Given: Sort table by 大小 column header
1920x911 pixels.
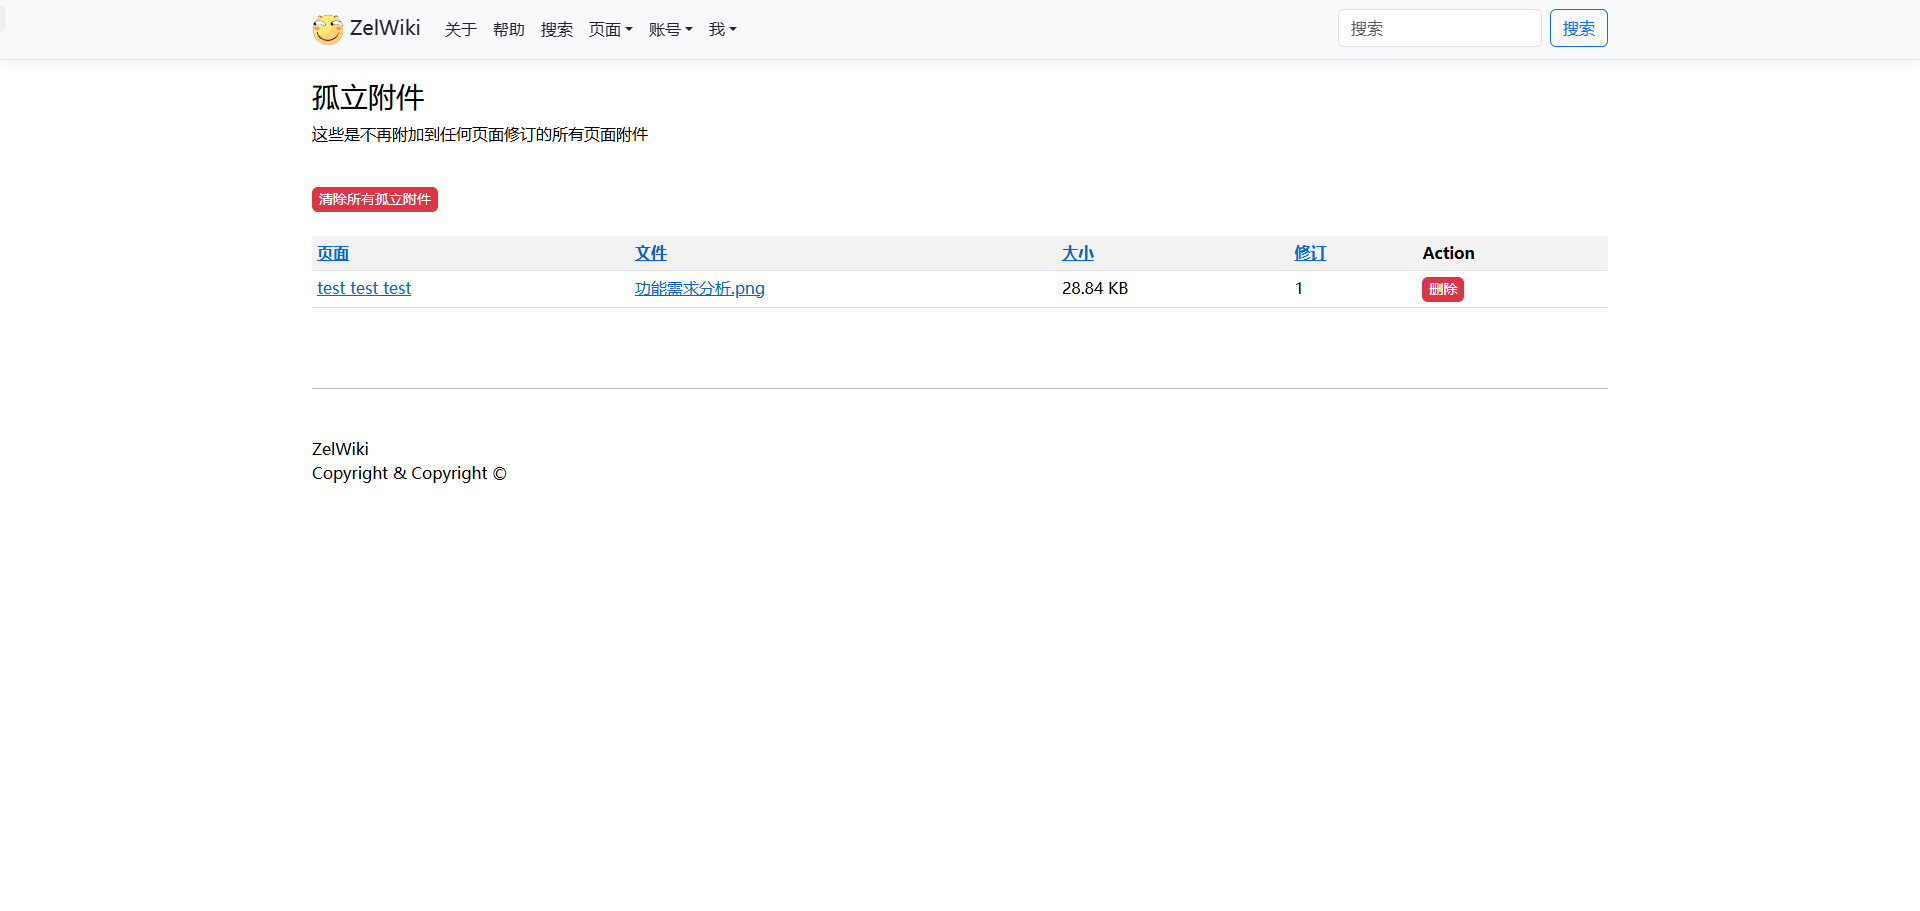Looking at the screenshot, I should tap(1077, 254).
